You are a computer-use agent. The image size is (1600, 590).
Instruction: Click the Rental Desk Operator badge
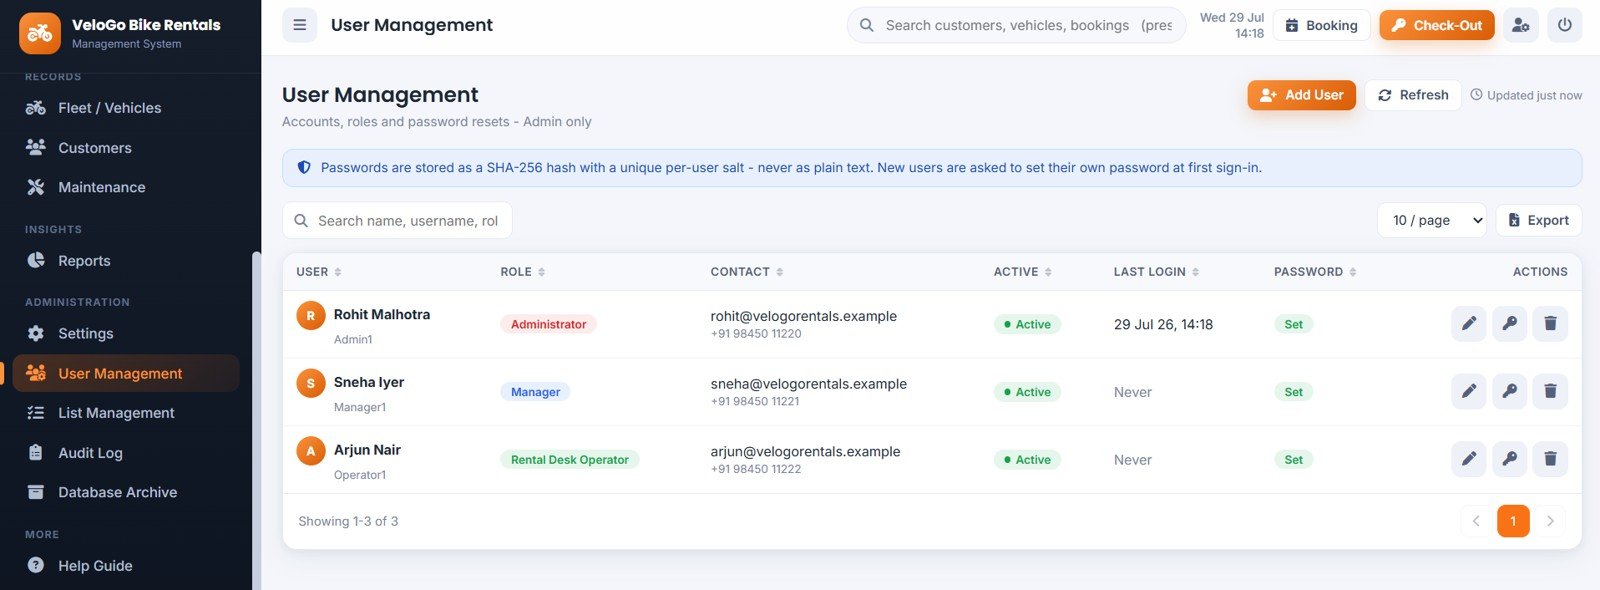point(569,460)
